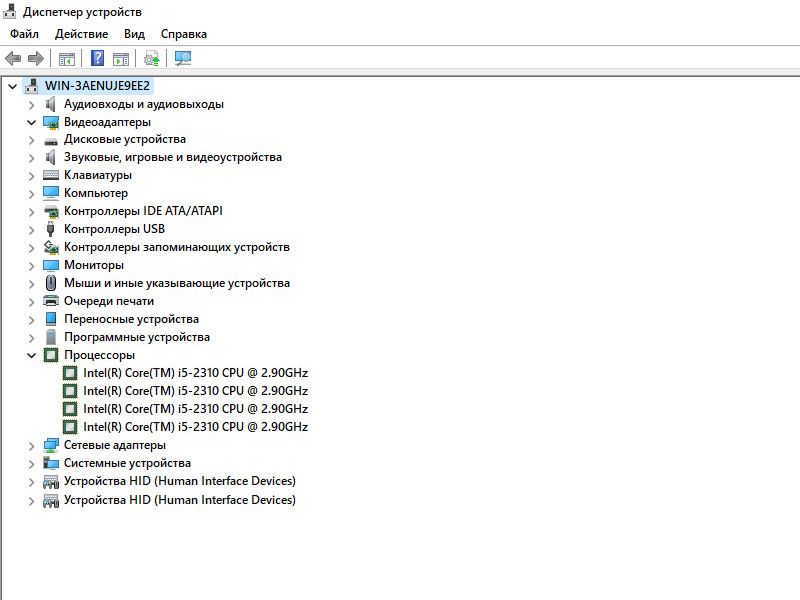The width and height of the screenshot is (800, 600).
Task: Click the Контроллеры USB plug icon
Action: (51, 229)
